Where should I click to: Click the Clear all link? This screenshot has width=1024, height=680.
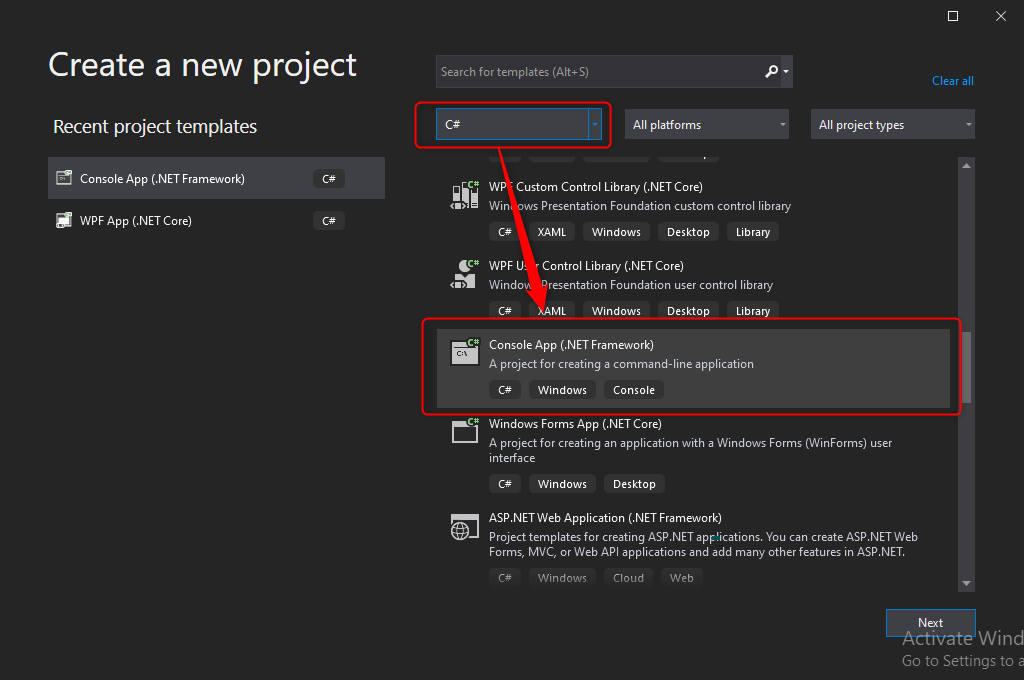point(952,81)
